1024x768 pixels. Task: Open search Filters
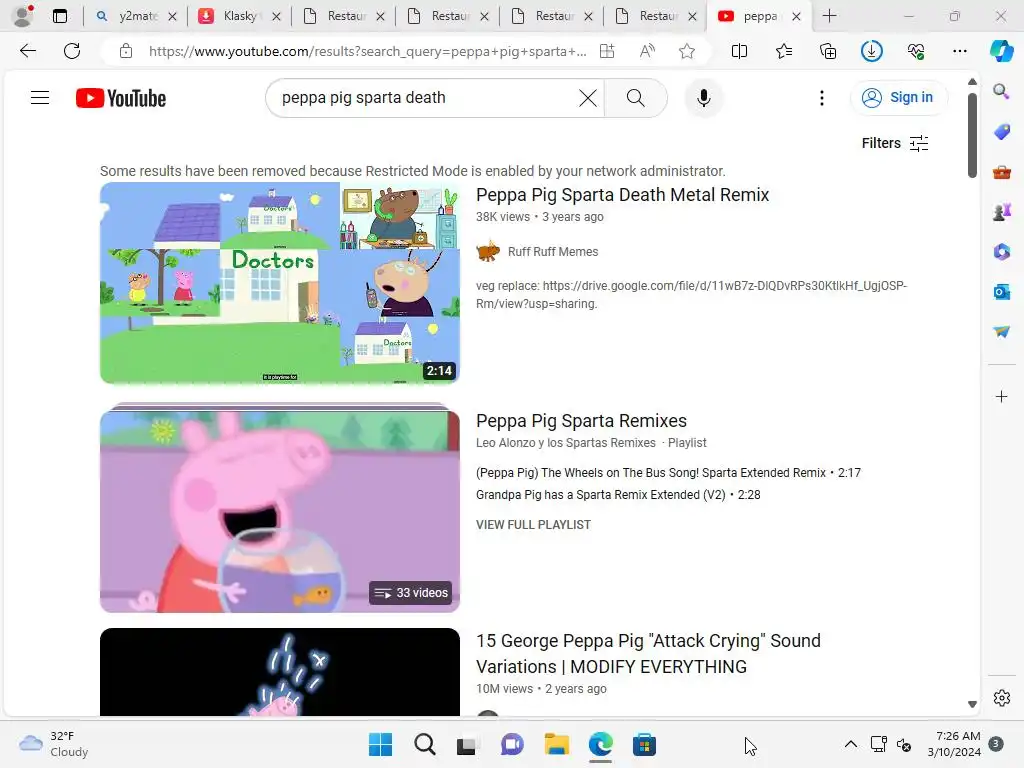point(895,143)
